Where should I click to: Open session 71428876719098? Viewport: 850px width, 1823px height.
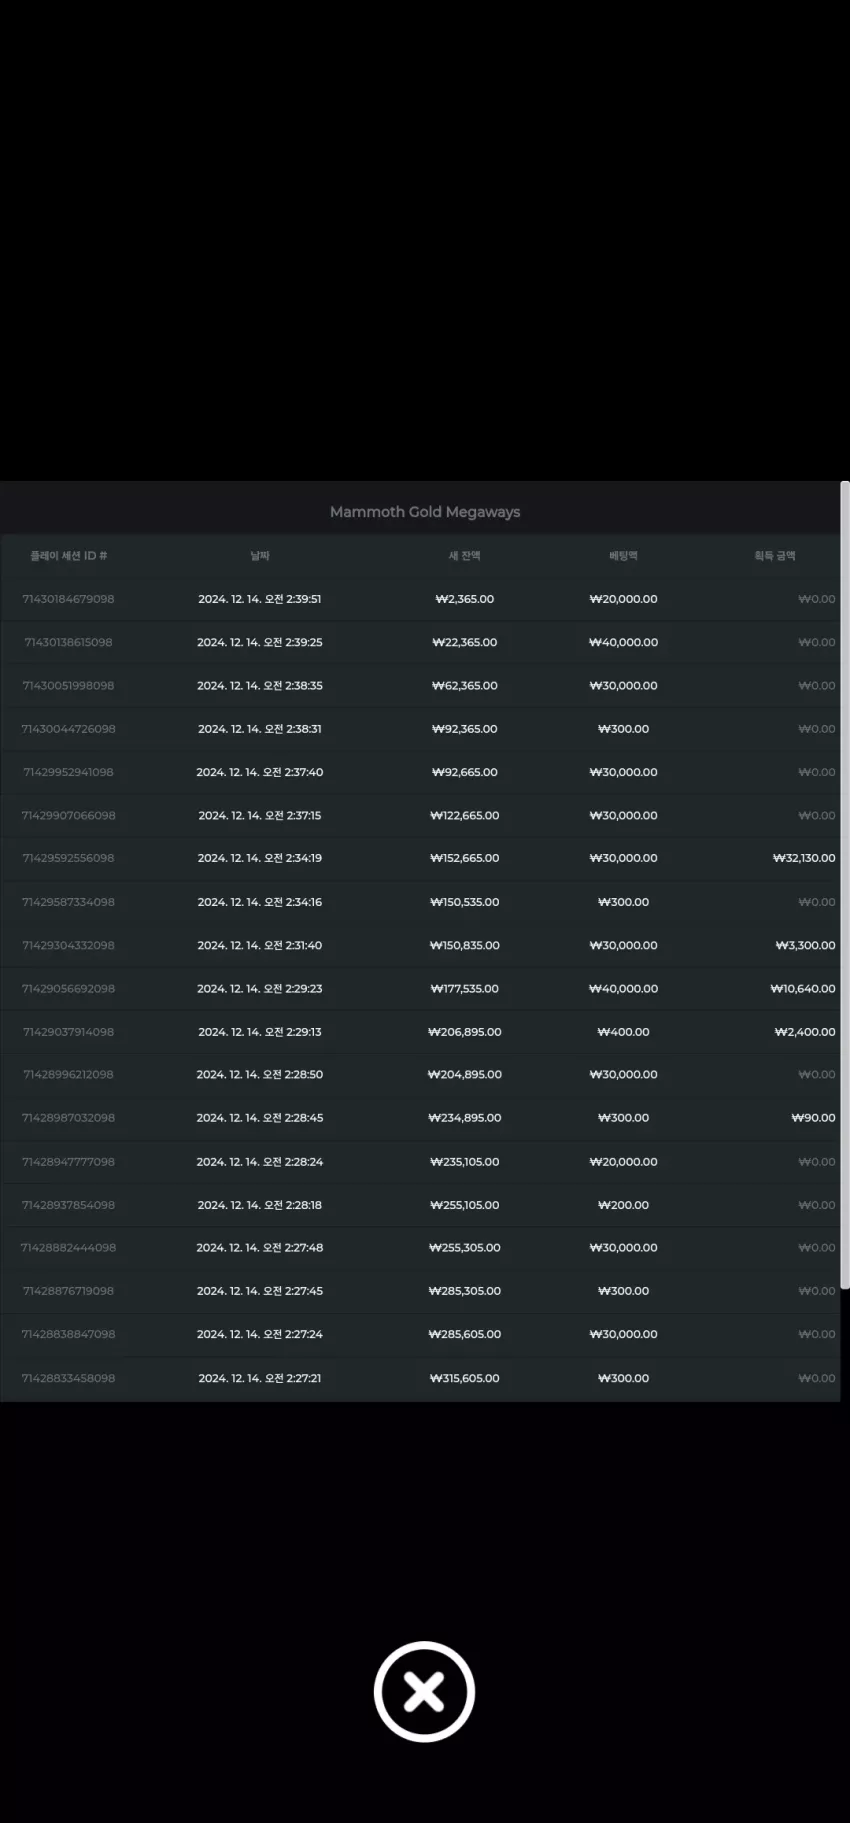point(68,1291)
